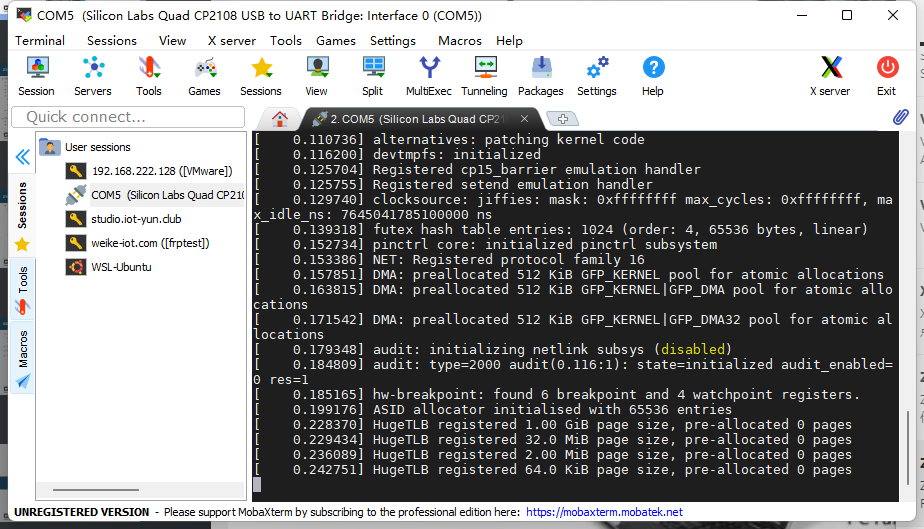Open the Tunneling toolbar icon
The width and height of the screenshot is (924, 529).
click(484, 76)
